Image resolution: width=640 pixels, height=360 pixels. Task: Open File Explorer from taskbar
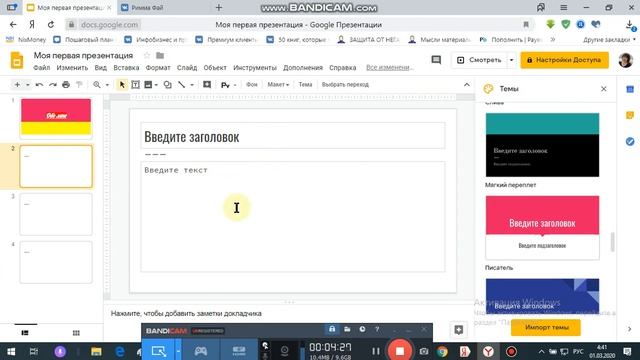point(96,351)
